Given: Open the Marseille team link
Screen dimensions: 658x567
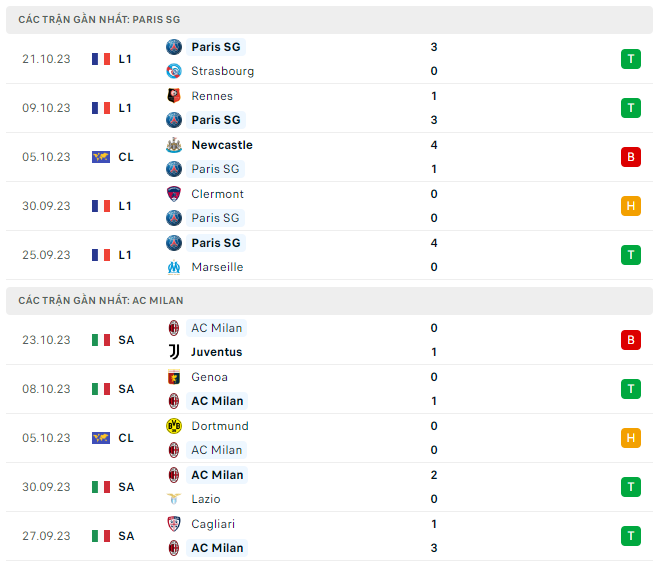Looking at the screenshot, I should tap(218, 267).
